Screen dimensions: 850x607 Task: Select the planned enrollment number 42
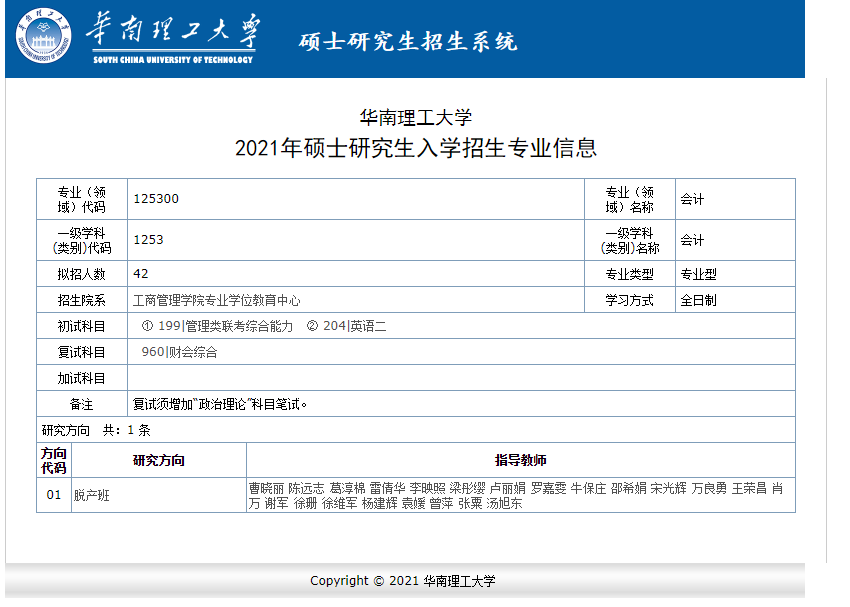[141, 274]
